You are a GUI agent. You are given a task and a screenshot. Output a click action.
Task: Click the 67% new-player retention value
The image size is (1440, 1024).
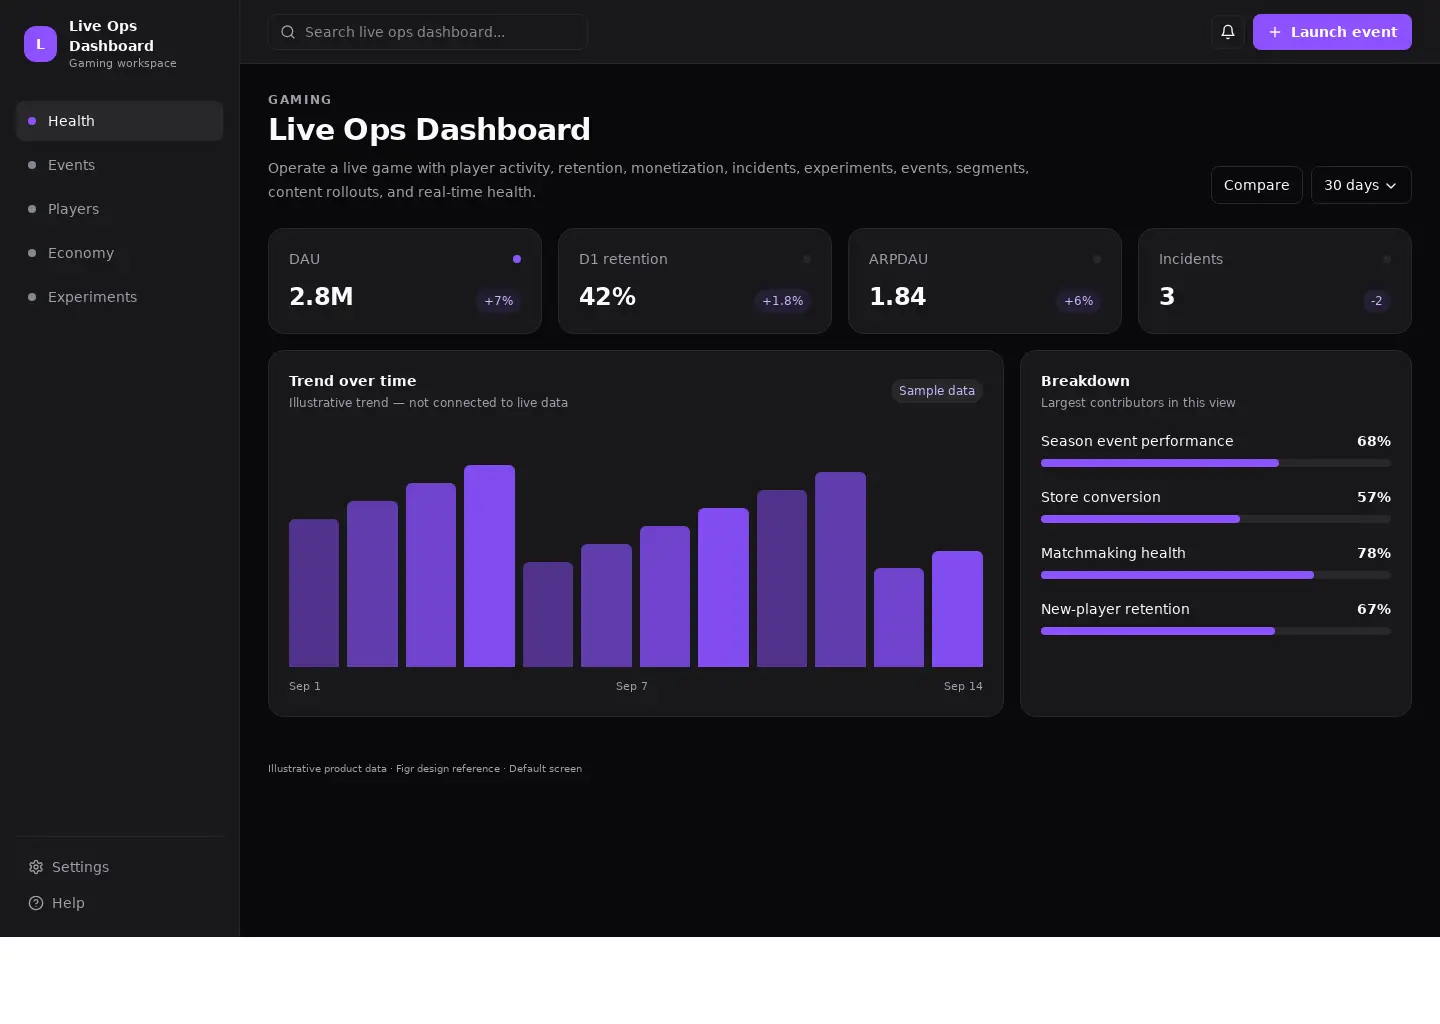coord(1374,609)
